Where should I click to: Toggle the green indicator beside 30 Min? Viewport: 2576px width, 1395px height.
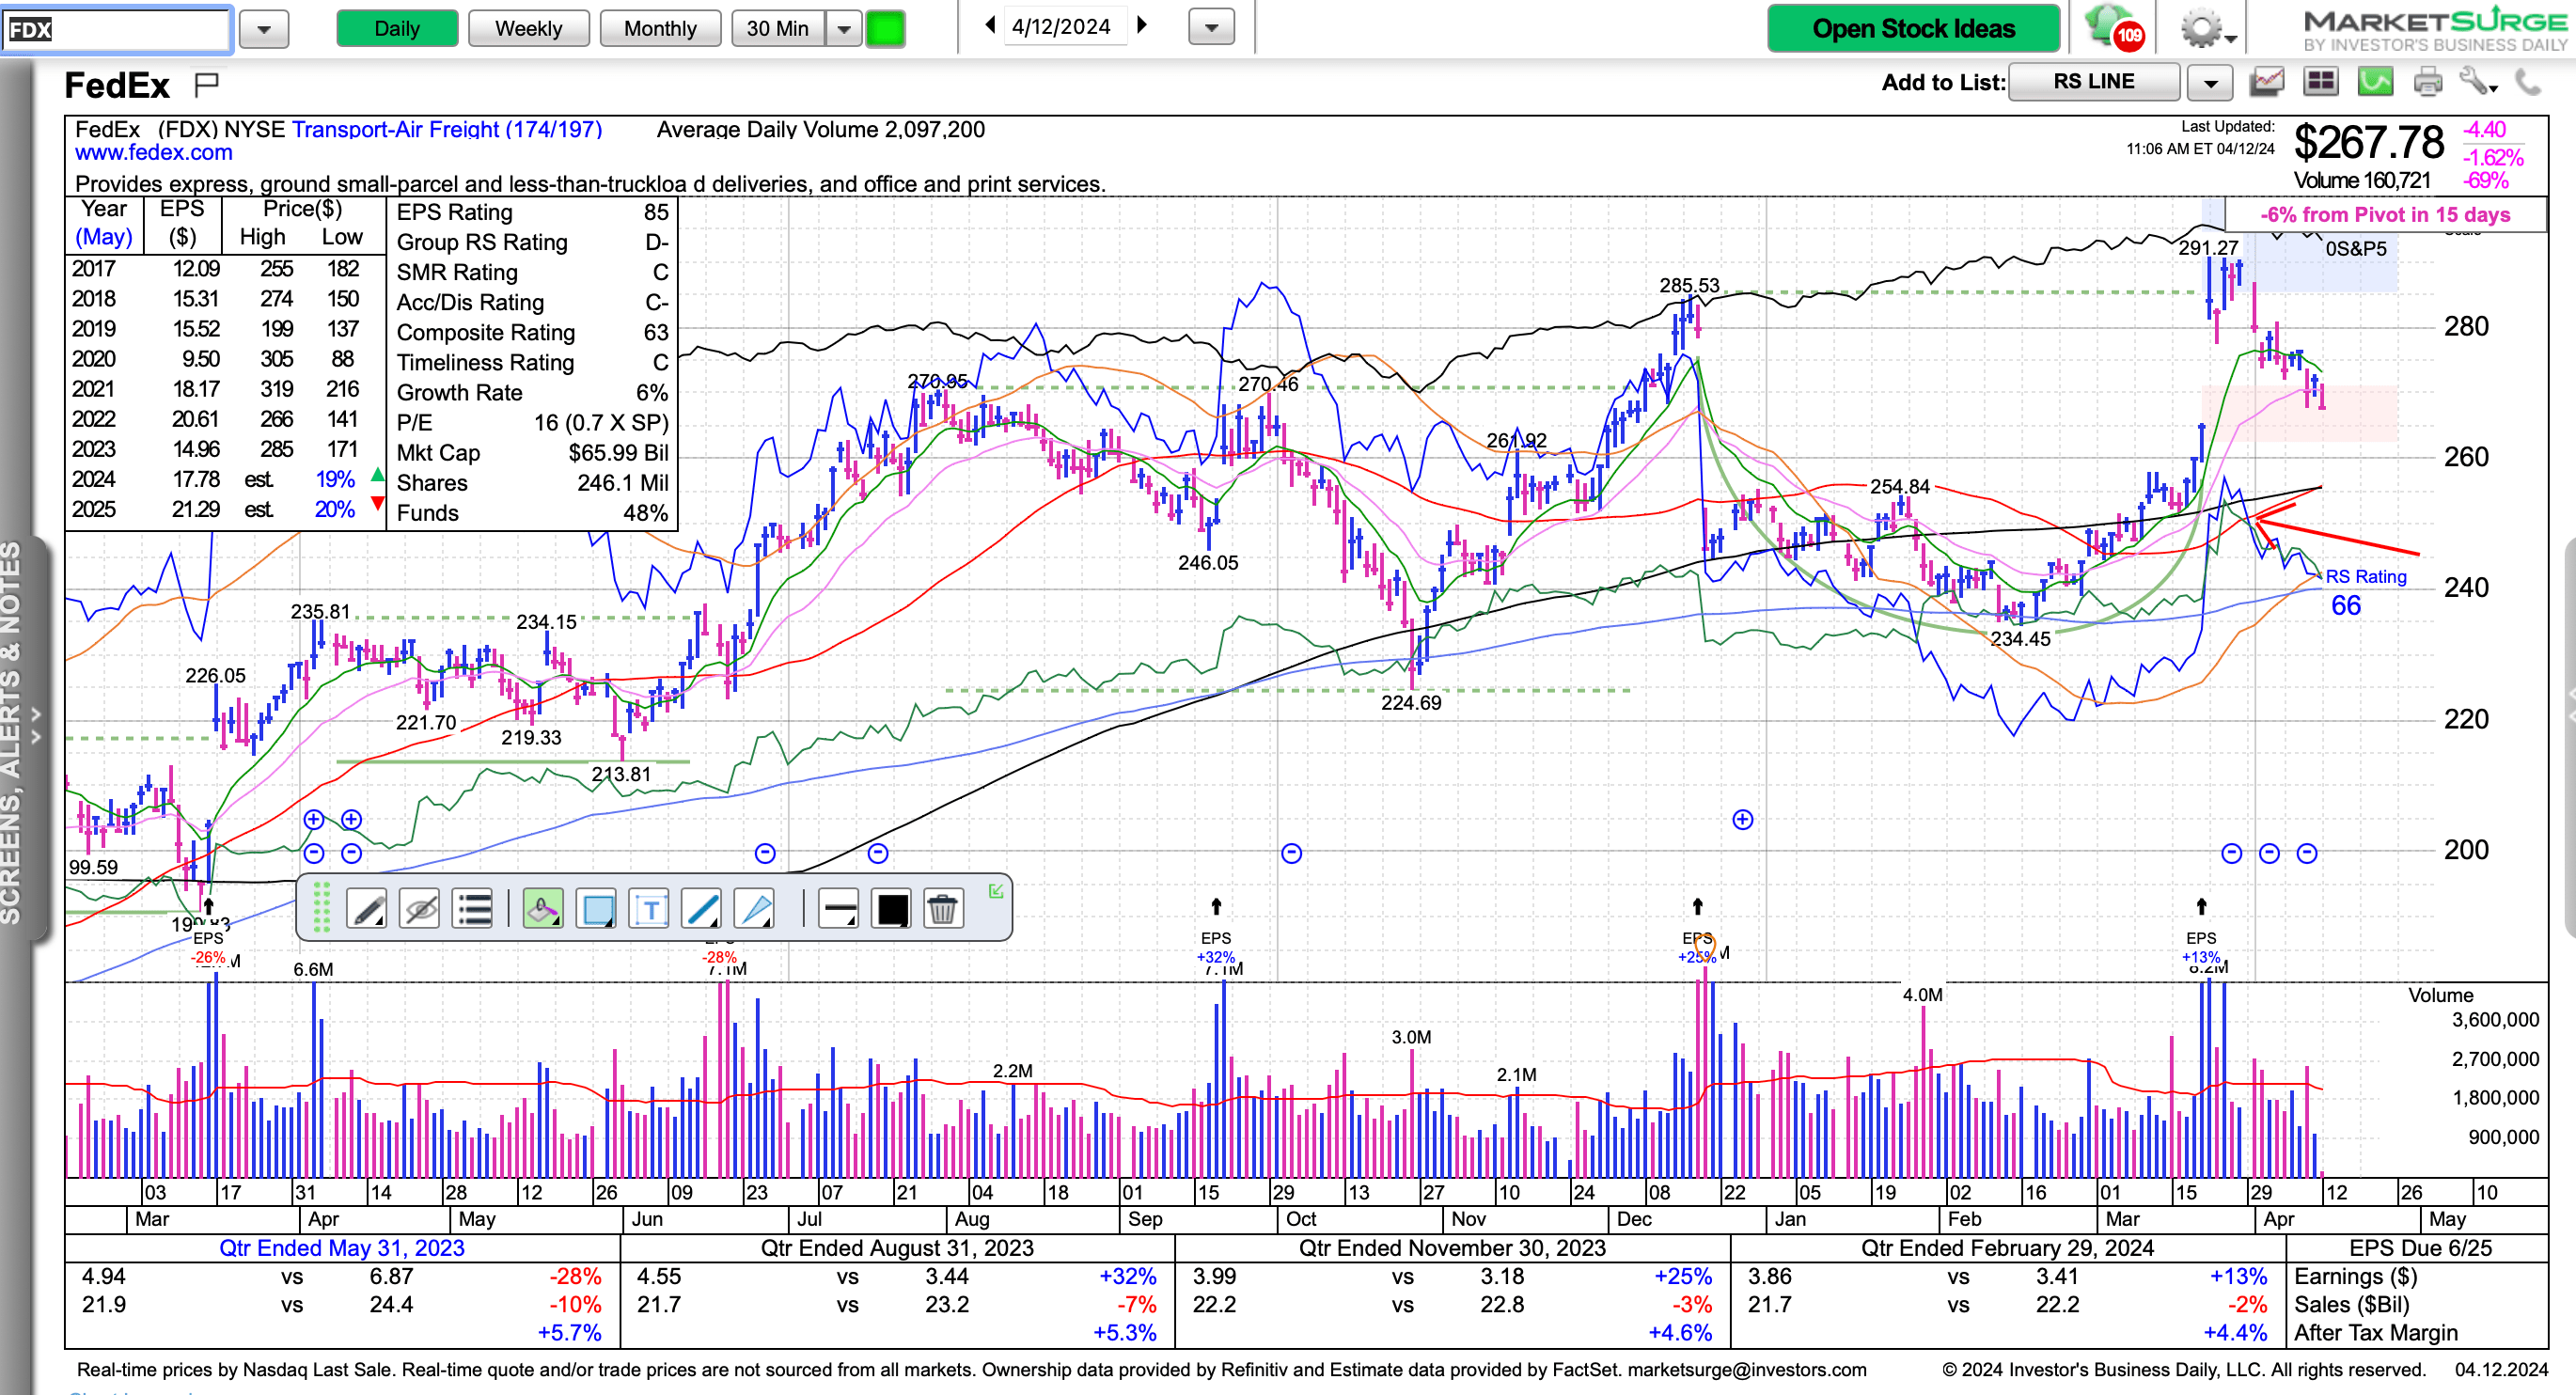885,28
